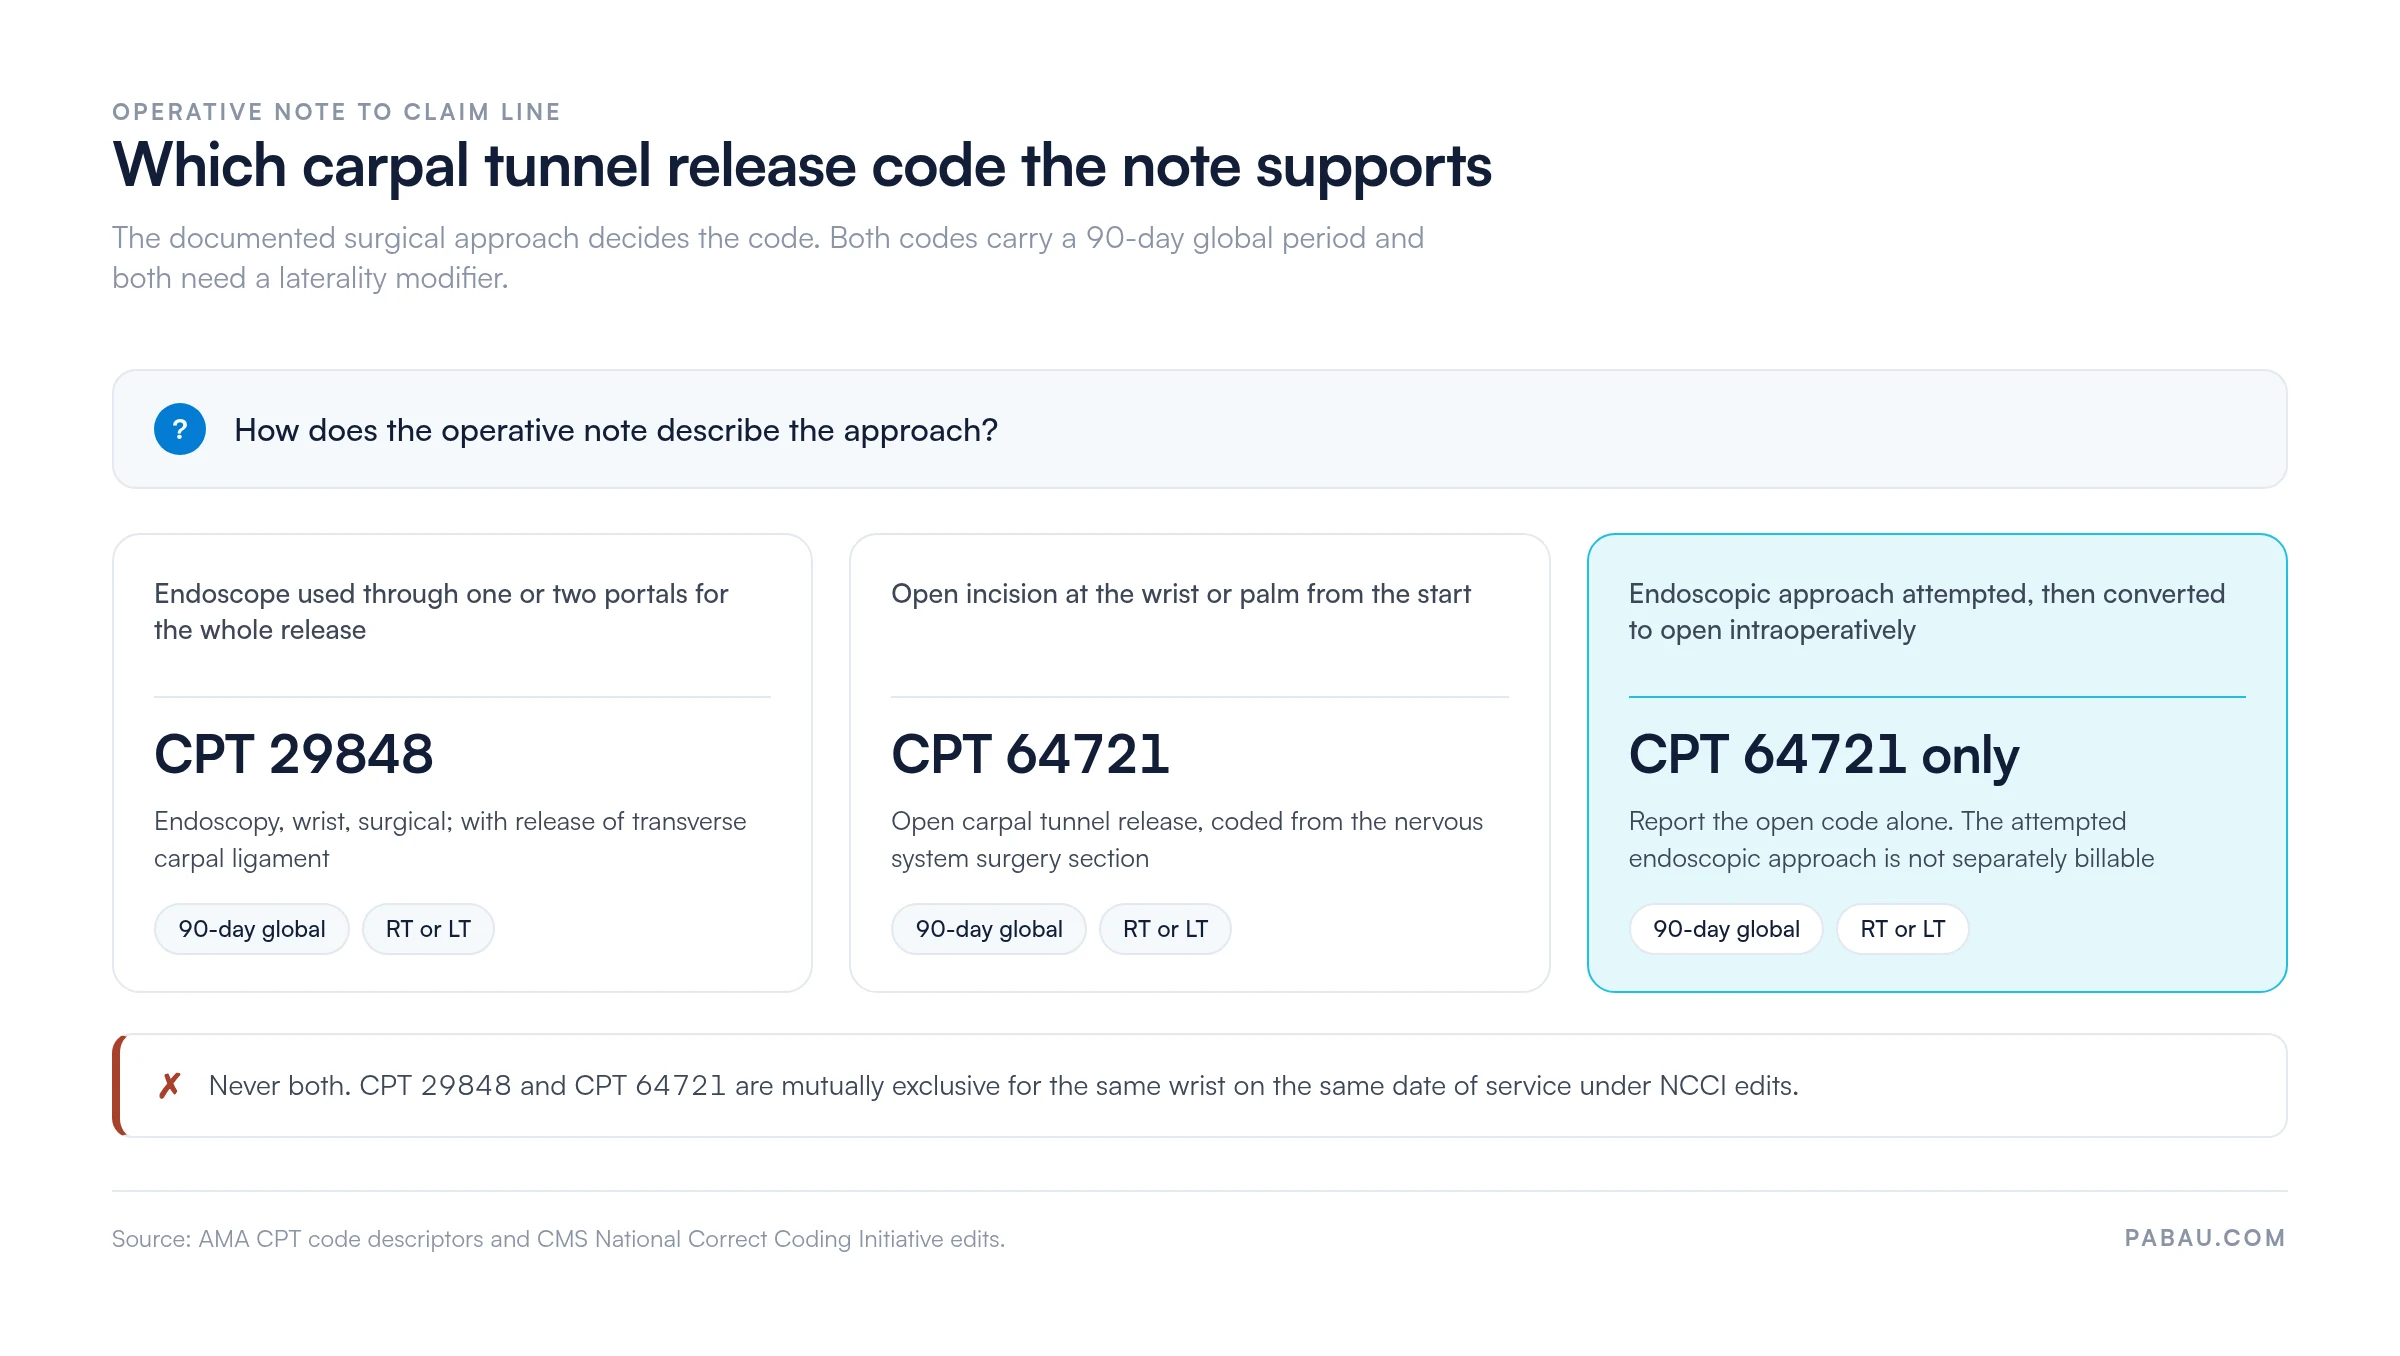
Task: Click the Source AMA CPT footnote text
Action: click(x=558, y=1239)
